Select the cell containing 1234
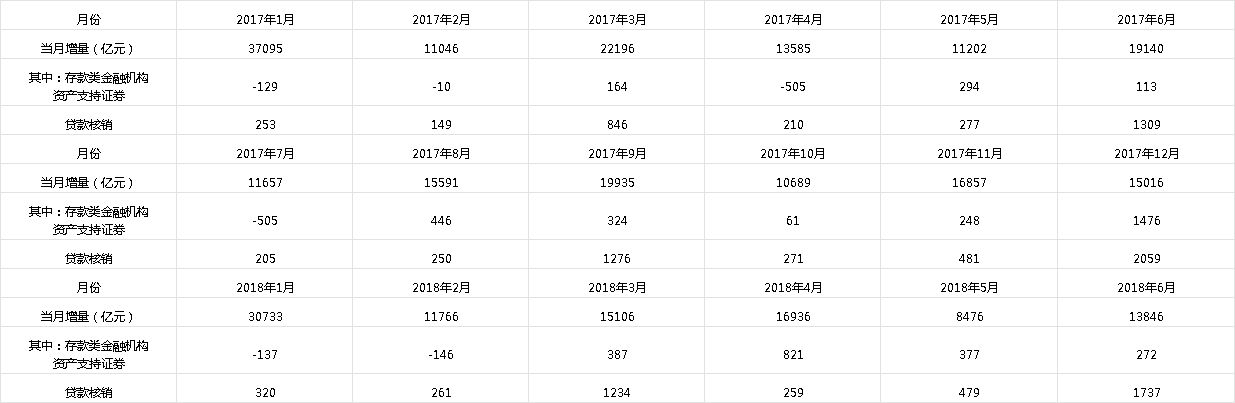Image resolution: width=1235 pixels, height=403 pixels. [x=617, y=393]
